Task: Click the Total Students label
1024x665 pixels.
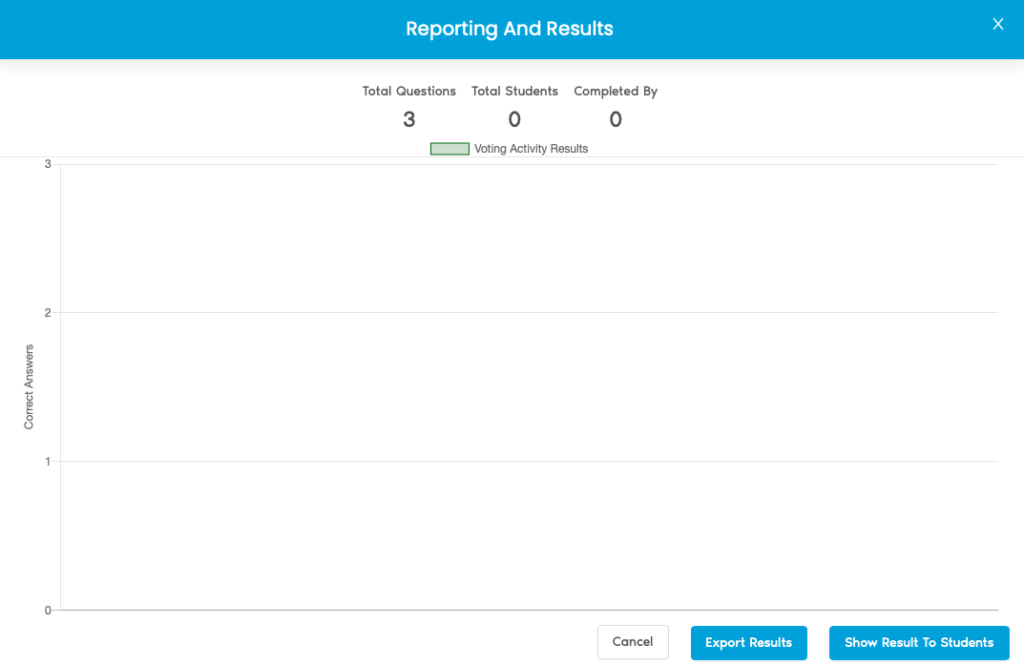Action: pos(515,91)
